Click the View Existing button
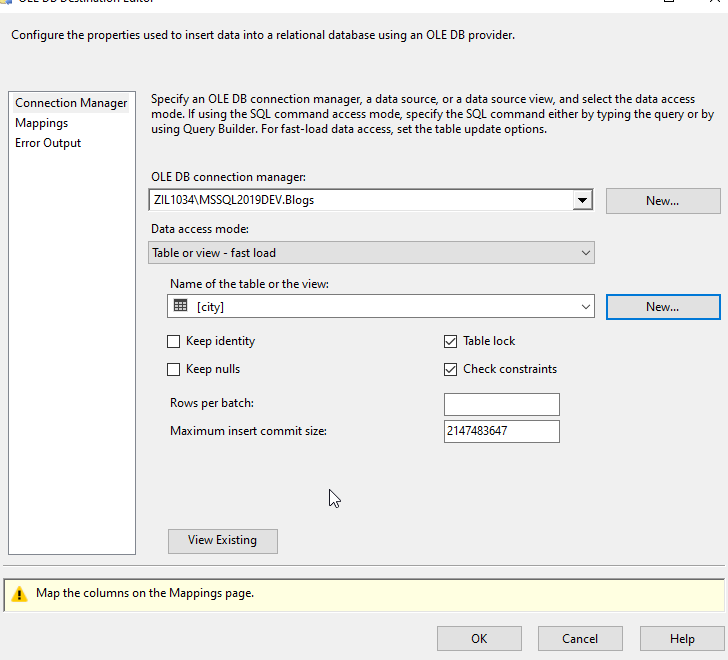 [x=223, y=541]
